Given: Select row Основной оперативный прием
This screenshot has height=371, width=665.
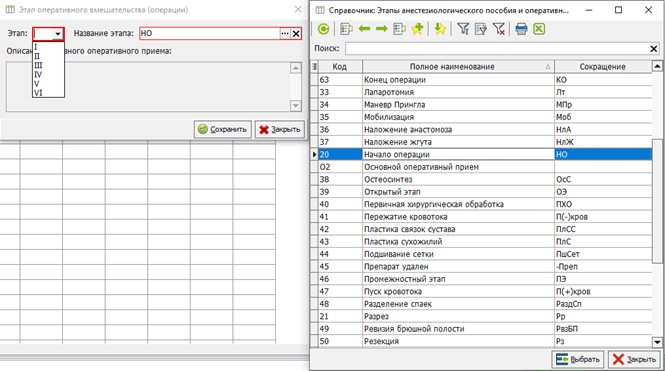Looking at the screenshot, I should (x=481, y=167).
